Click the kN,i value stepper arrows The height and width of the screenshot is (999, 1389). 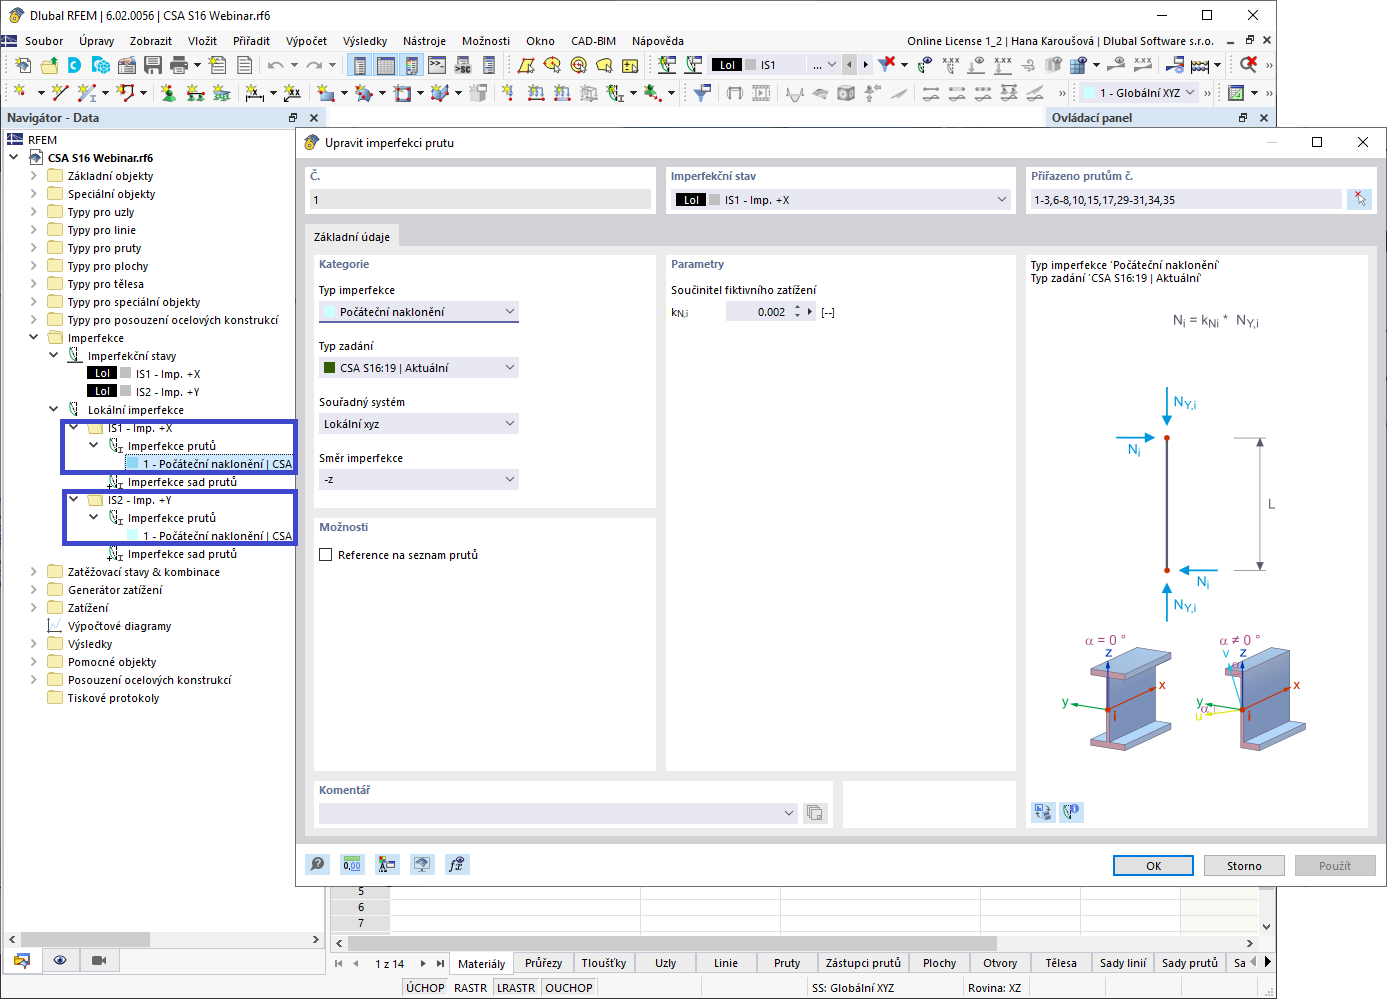click(x=797, y=312)
